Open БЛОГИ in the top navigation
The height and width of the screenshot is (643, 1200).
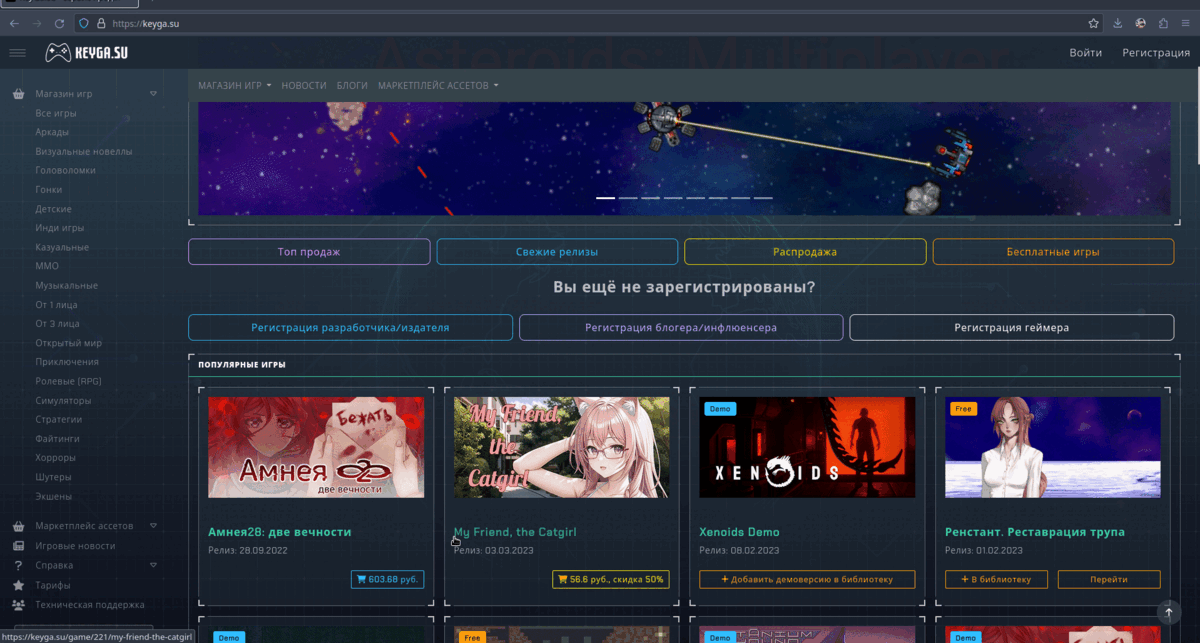(x=352, y=86)
